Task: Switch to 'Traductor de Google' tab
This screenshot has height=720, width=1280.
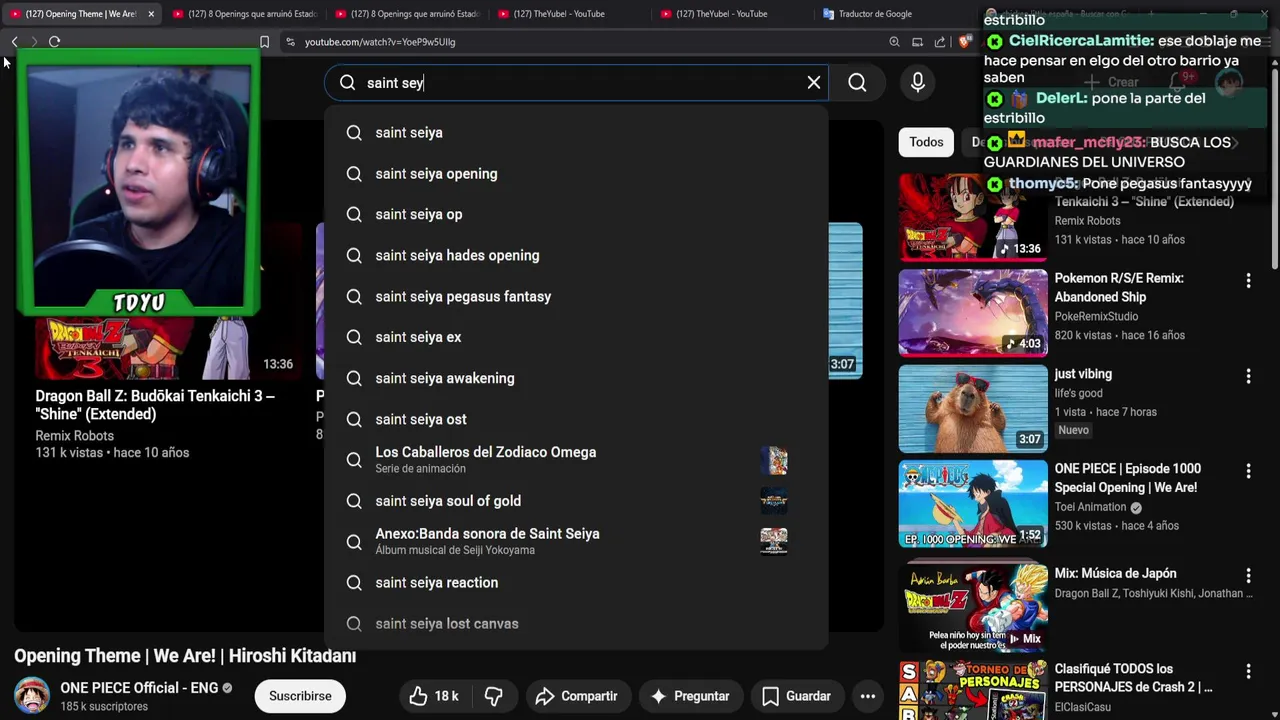Action: click(896, 14)
